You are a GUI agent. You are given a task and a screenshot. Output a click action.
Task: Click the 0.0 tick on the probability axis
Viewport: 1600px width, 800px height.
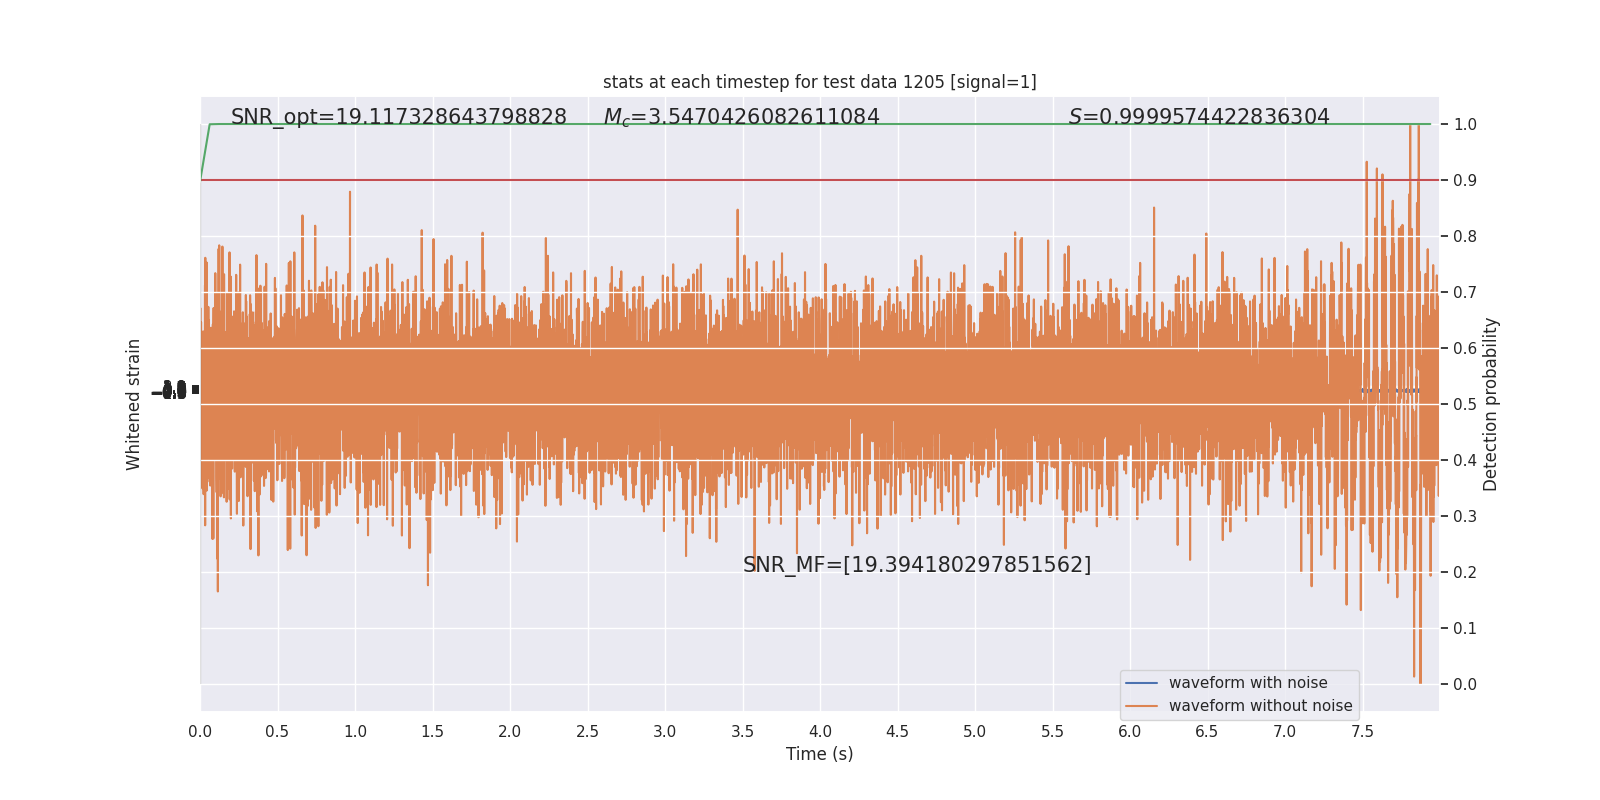(1465, 685)
